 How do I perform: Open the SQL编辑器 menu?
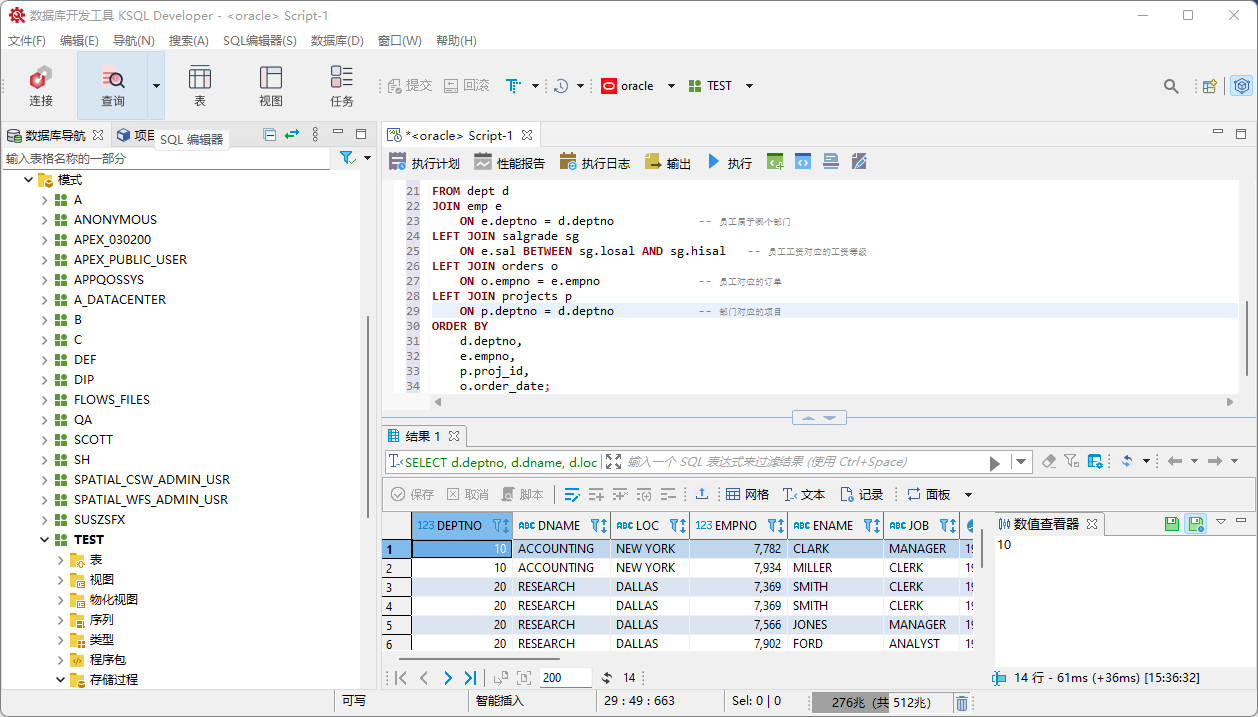259,41
